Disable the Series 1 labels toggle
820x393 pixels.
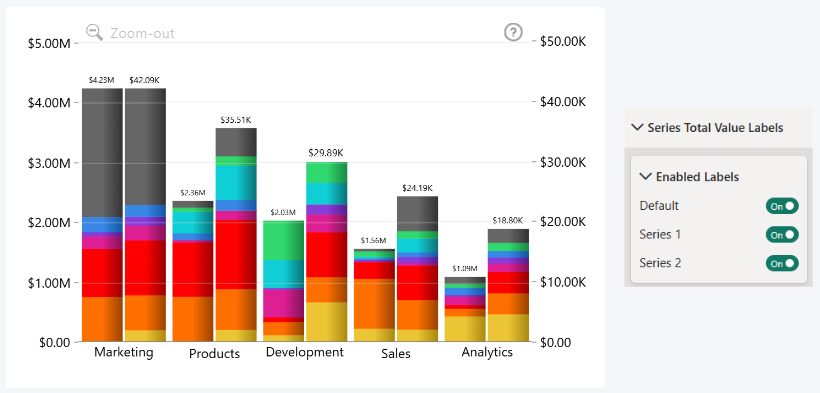782,235
